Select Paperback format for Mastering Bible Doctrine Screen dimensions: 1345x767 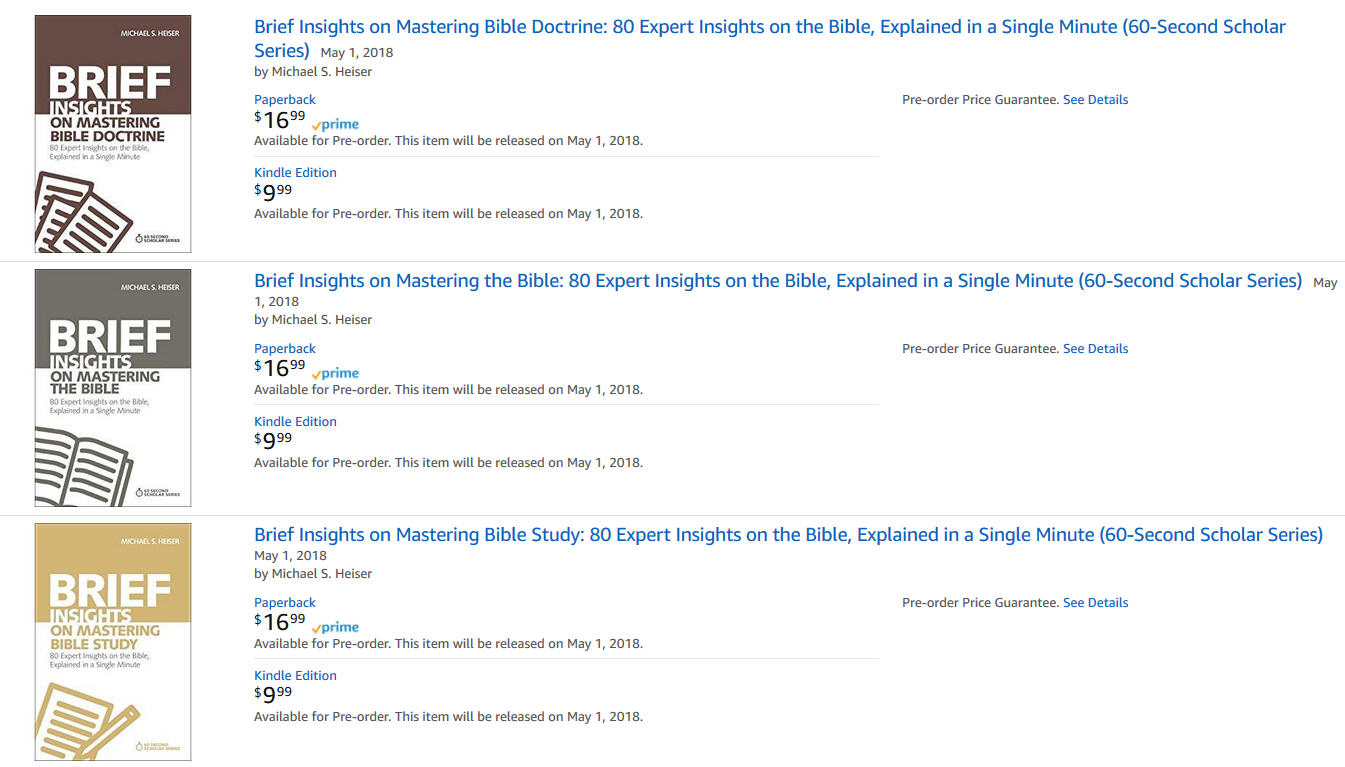pos(285,99)
